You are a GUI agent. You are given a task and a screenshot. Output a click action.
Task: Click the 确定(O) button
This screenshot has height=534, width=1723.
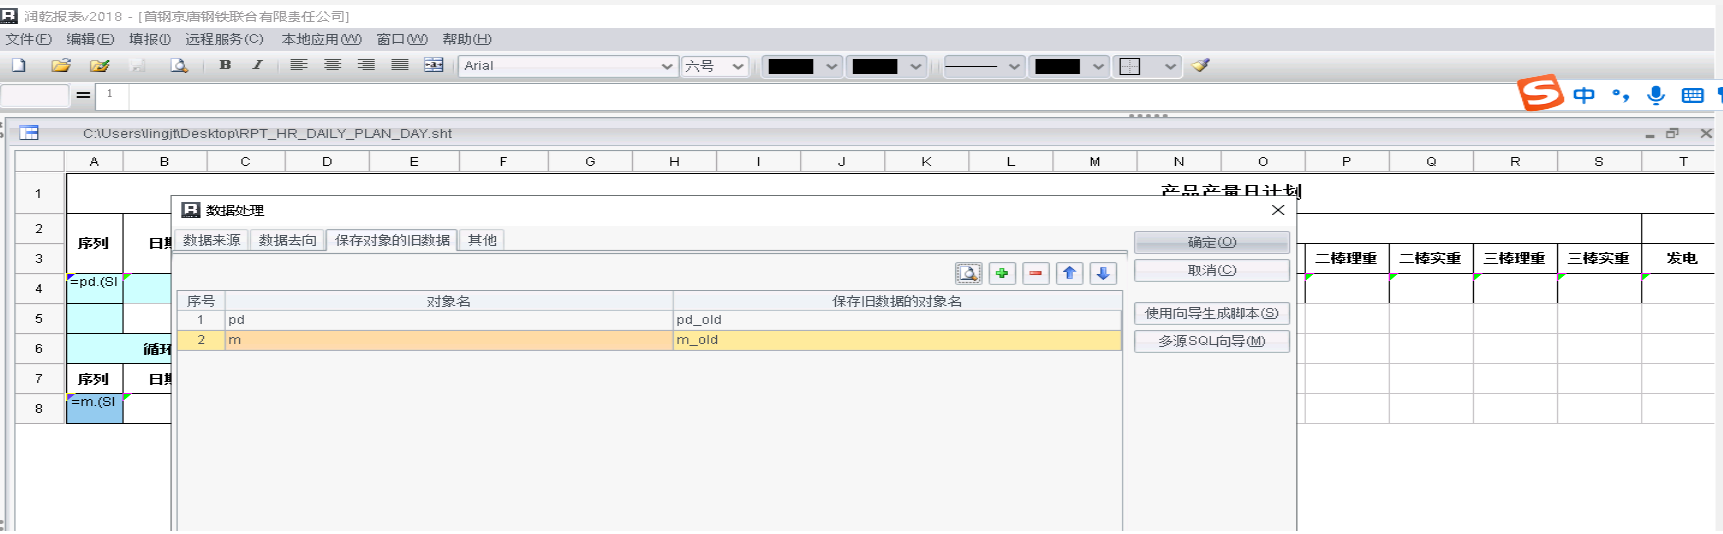pyautogui.click(x=1212, y=242)
